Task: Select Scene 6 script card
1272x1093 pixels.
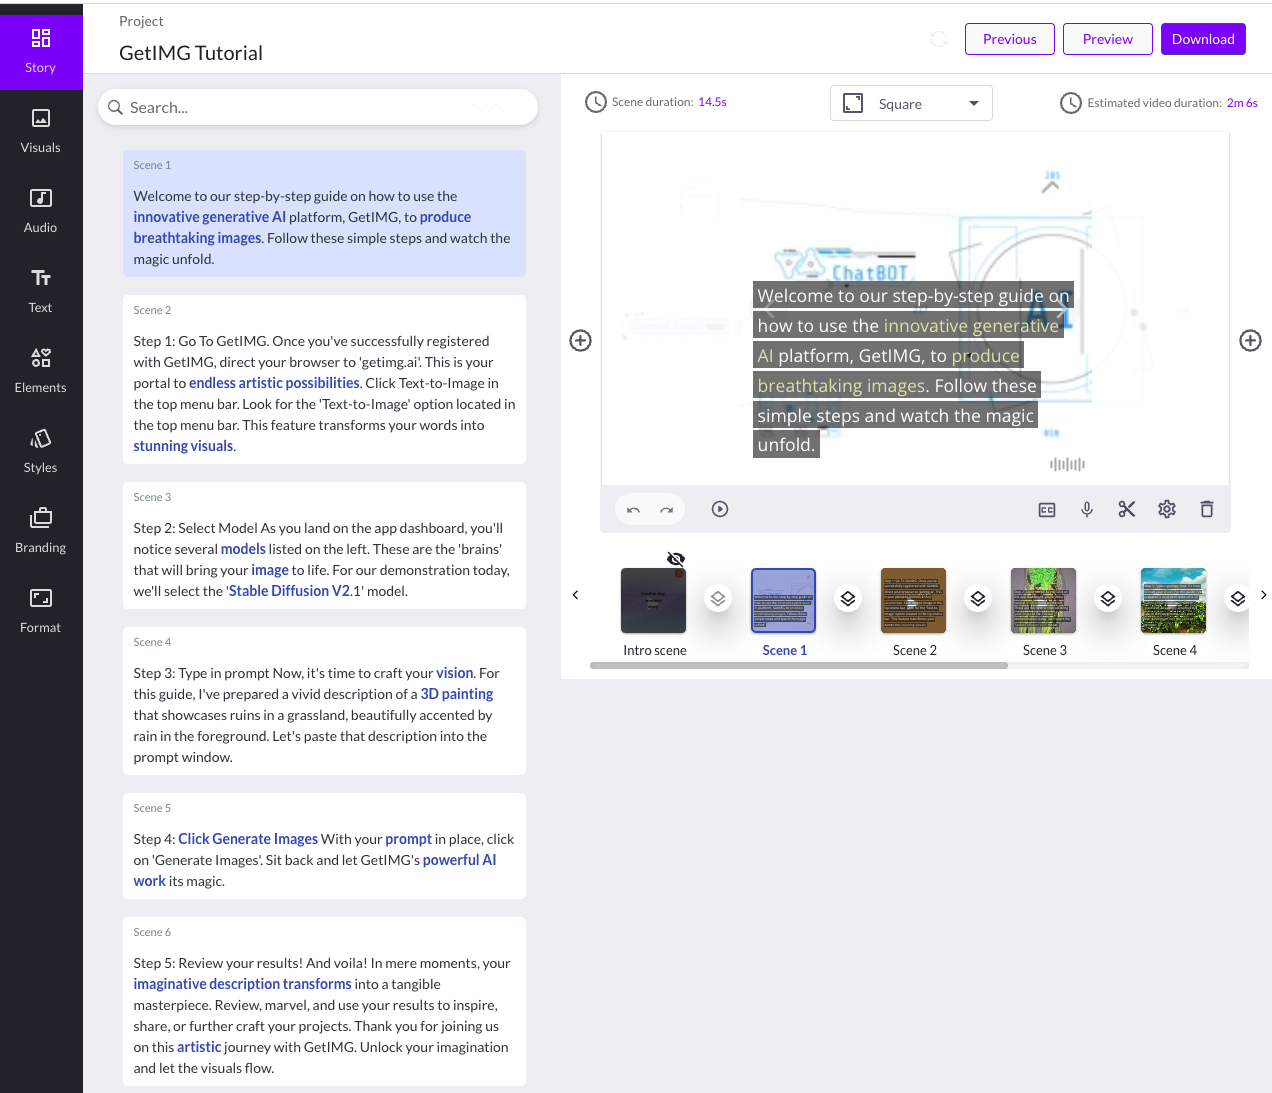Action: 324,1001
